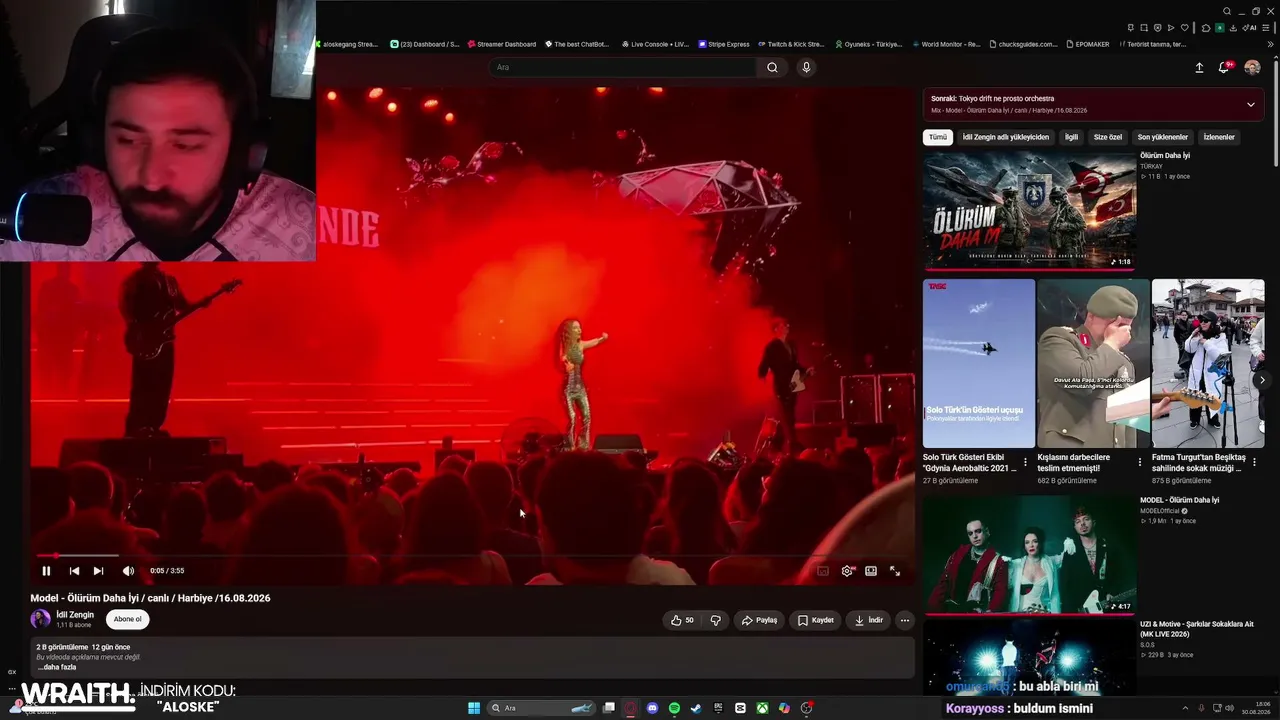Open the İdil Zengin channel avatar
This screenshot has height=720, width=1280.
tap(41, 619)
